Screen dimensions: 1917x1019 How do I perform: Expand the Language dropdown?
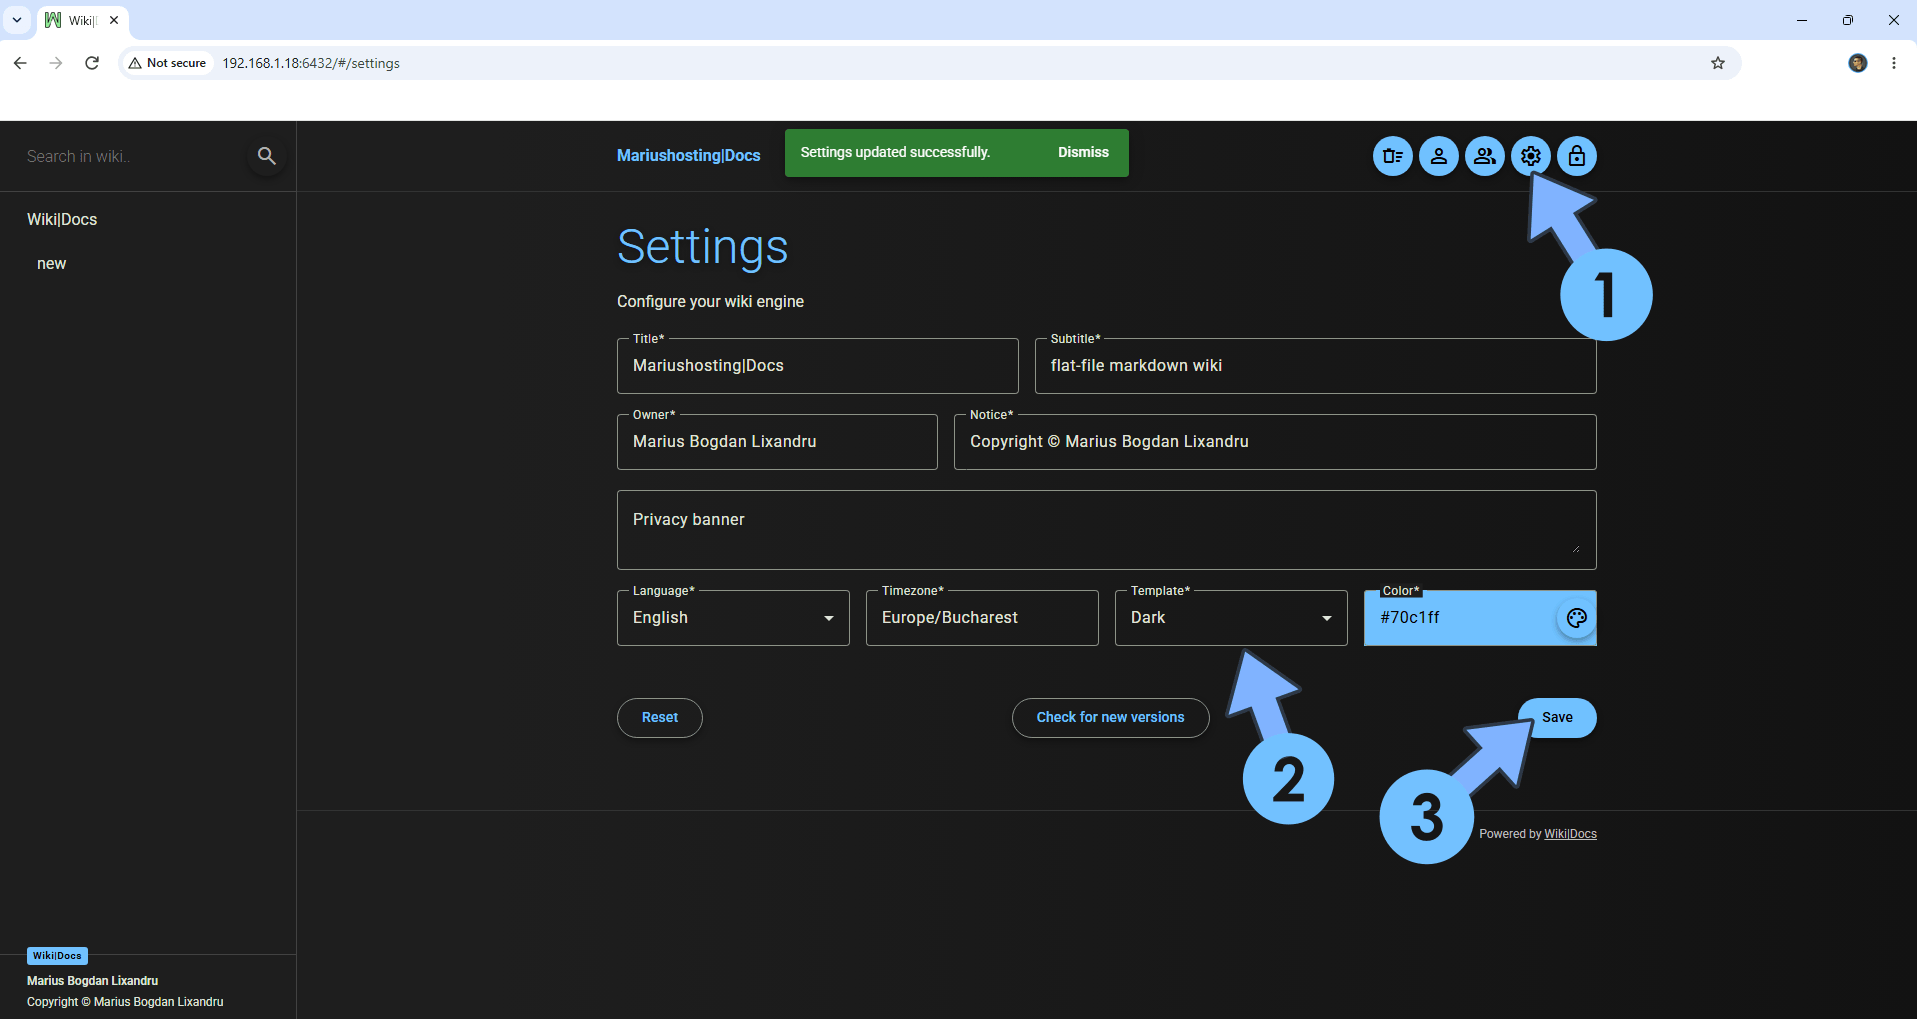click(733, 618)
